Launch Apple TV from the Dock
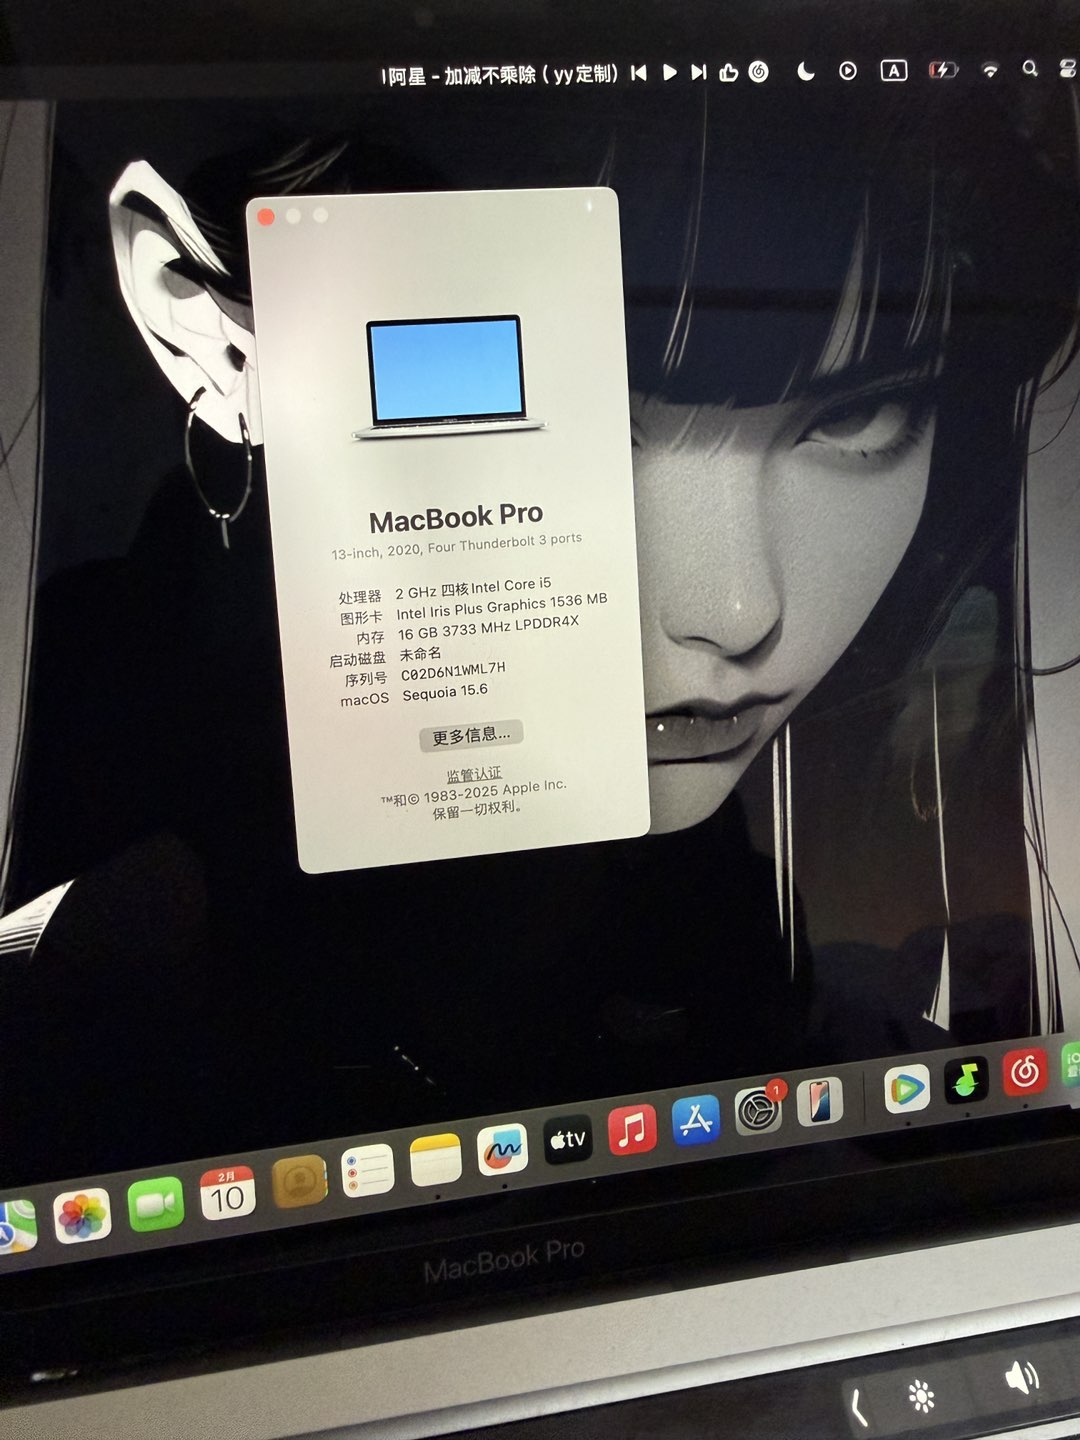1080x1440 pixels. 567,1139
